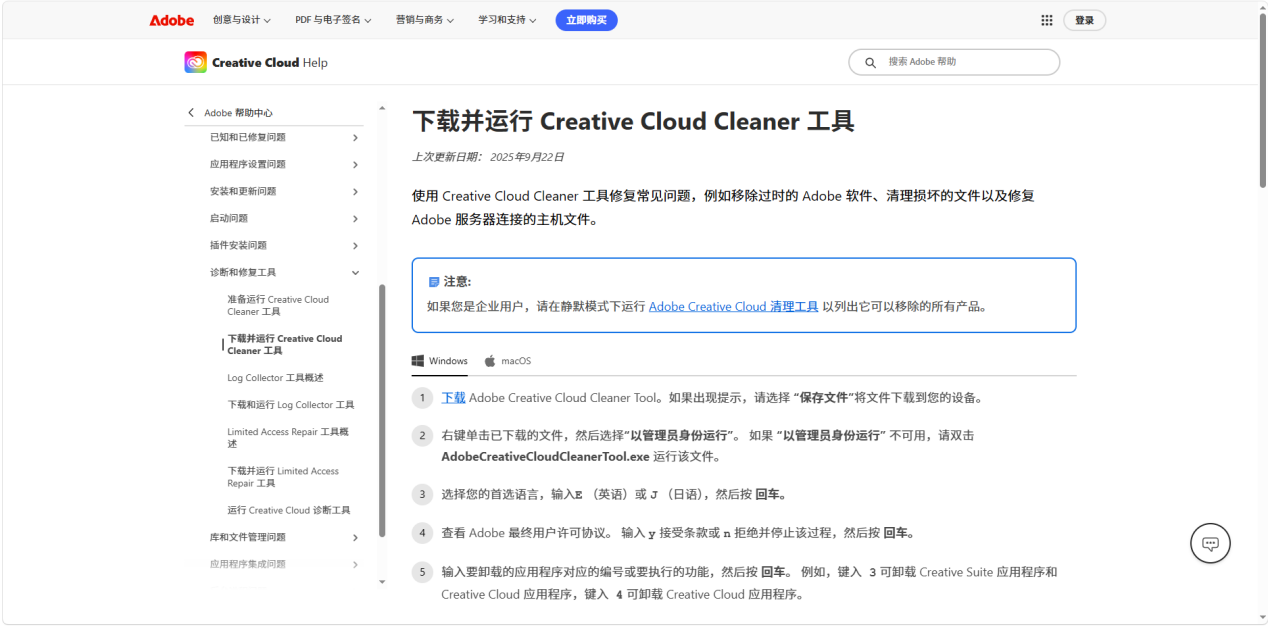
Task: Open the PDF 与电子签名 menu
Action: click(333, 20)
